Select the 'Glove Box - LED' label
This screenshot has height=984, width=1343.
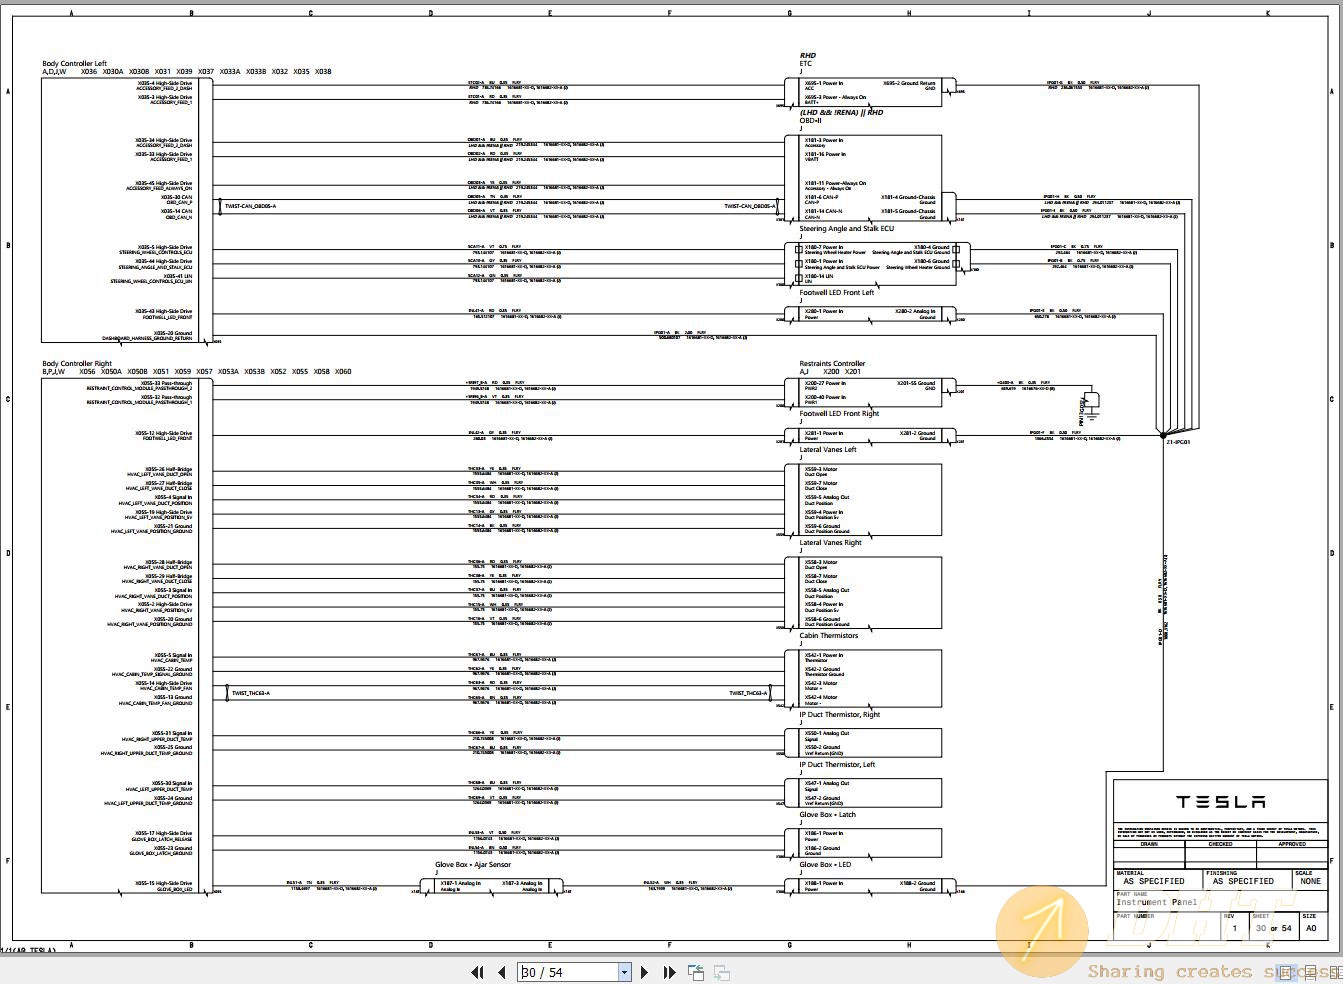pos(825,864)
